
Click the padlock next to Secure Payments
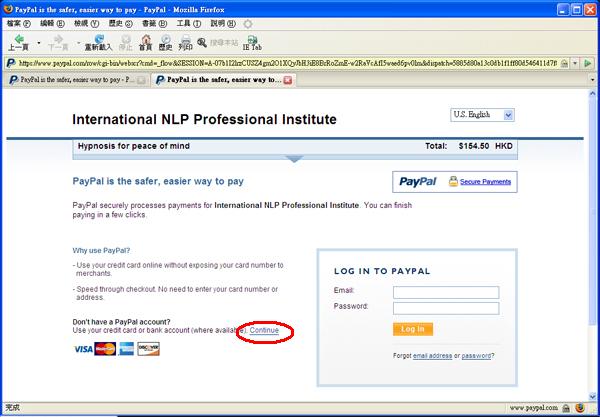tap(453, 181)
